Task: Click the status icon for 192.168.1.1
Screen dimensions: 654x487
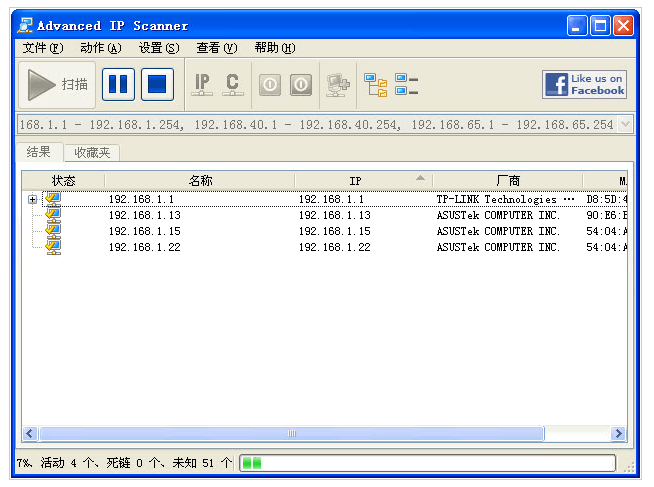Action: pos(53,199)
